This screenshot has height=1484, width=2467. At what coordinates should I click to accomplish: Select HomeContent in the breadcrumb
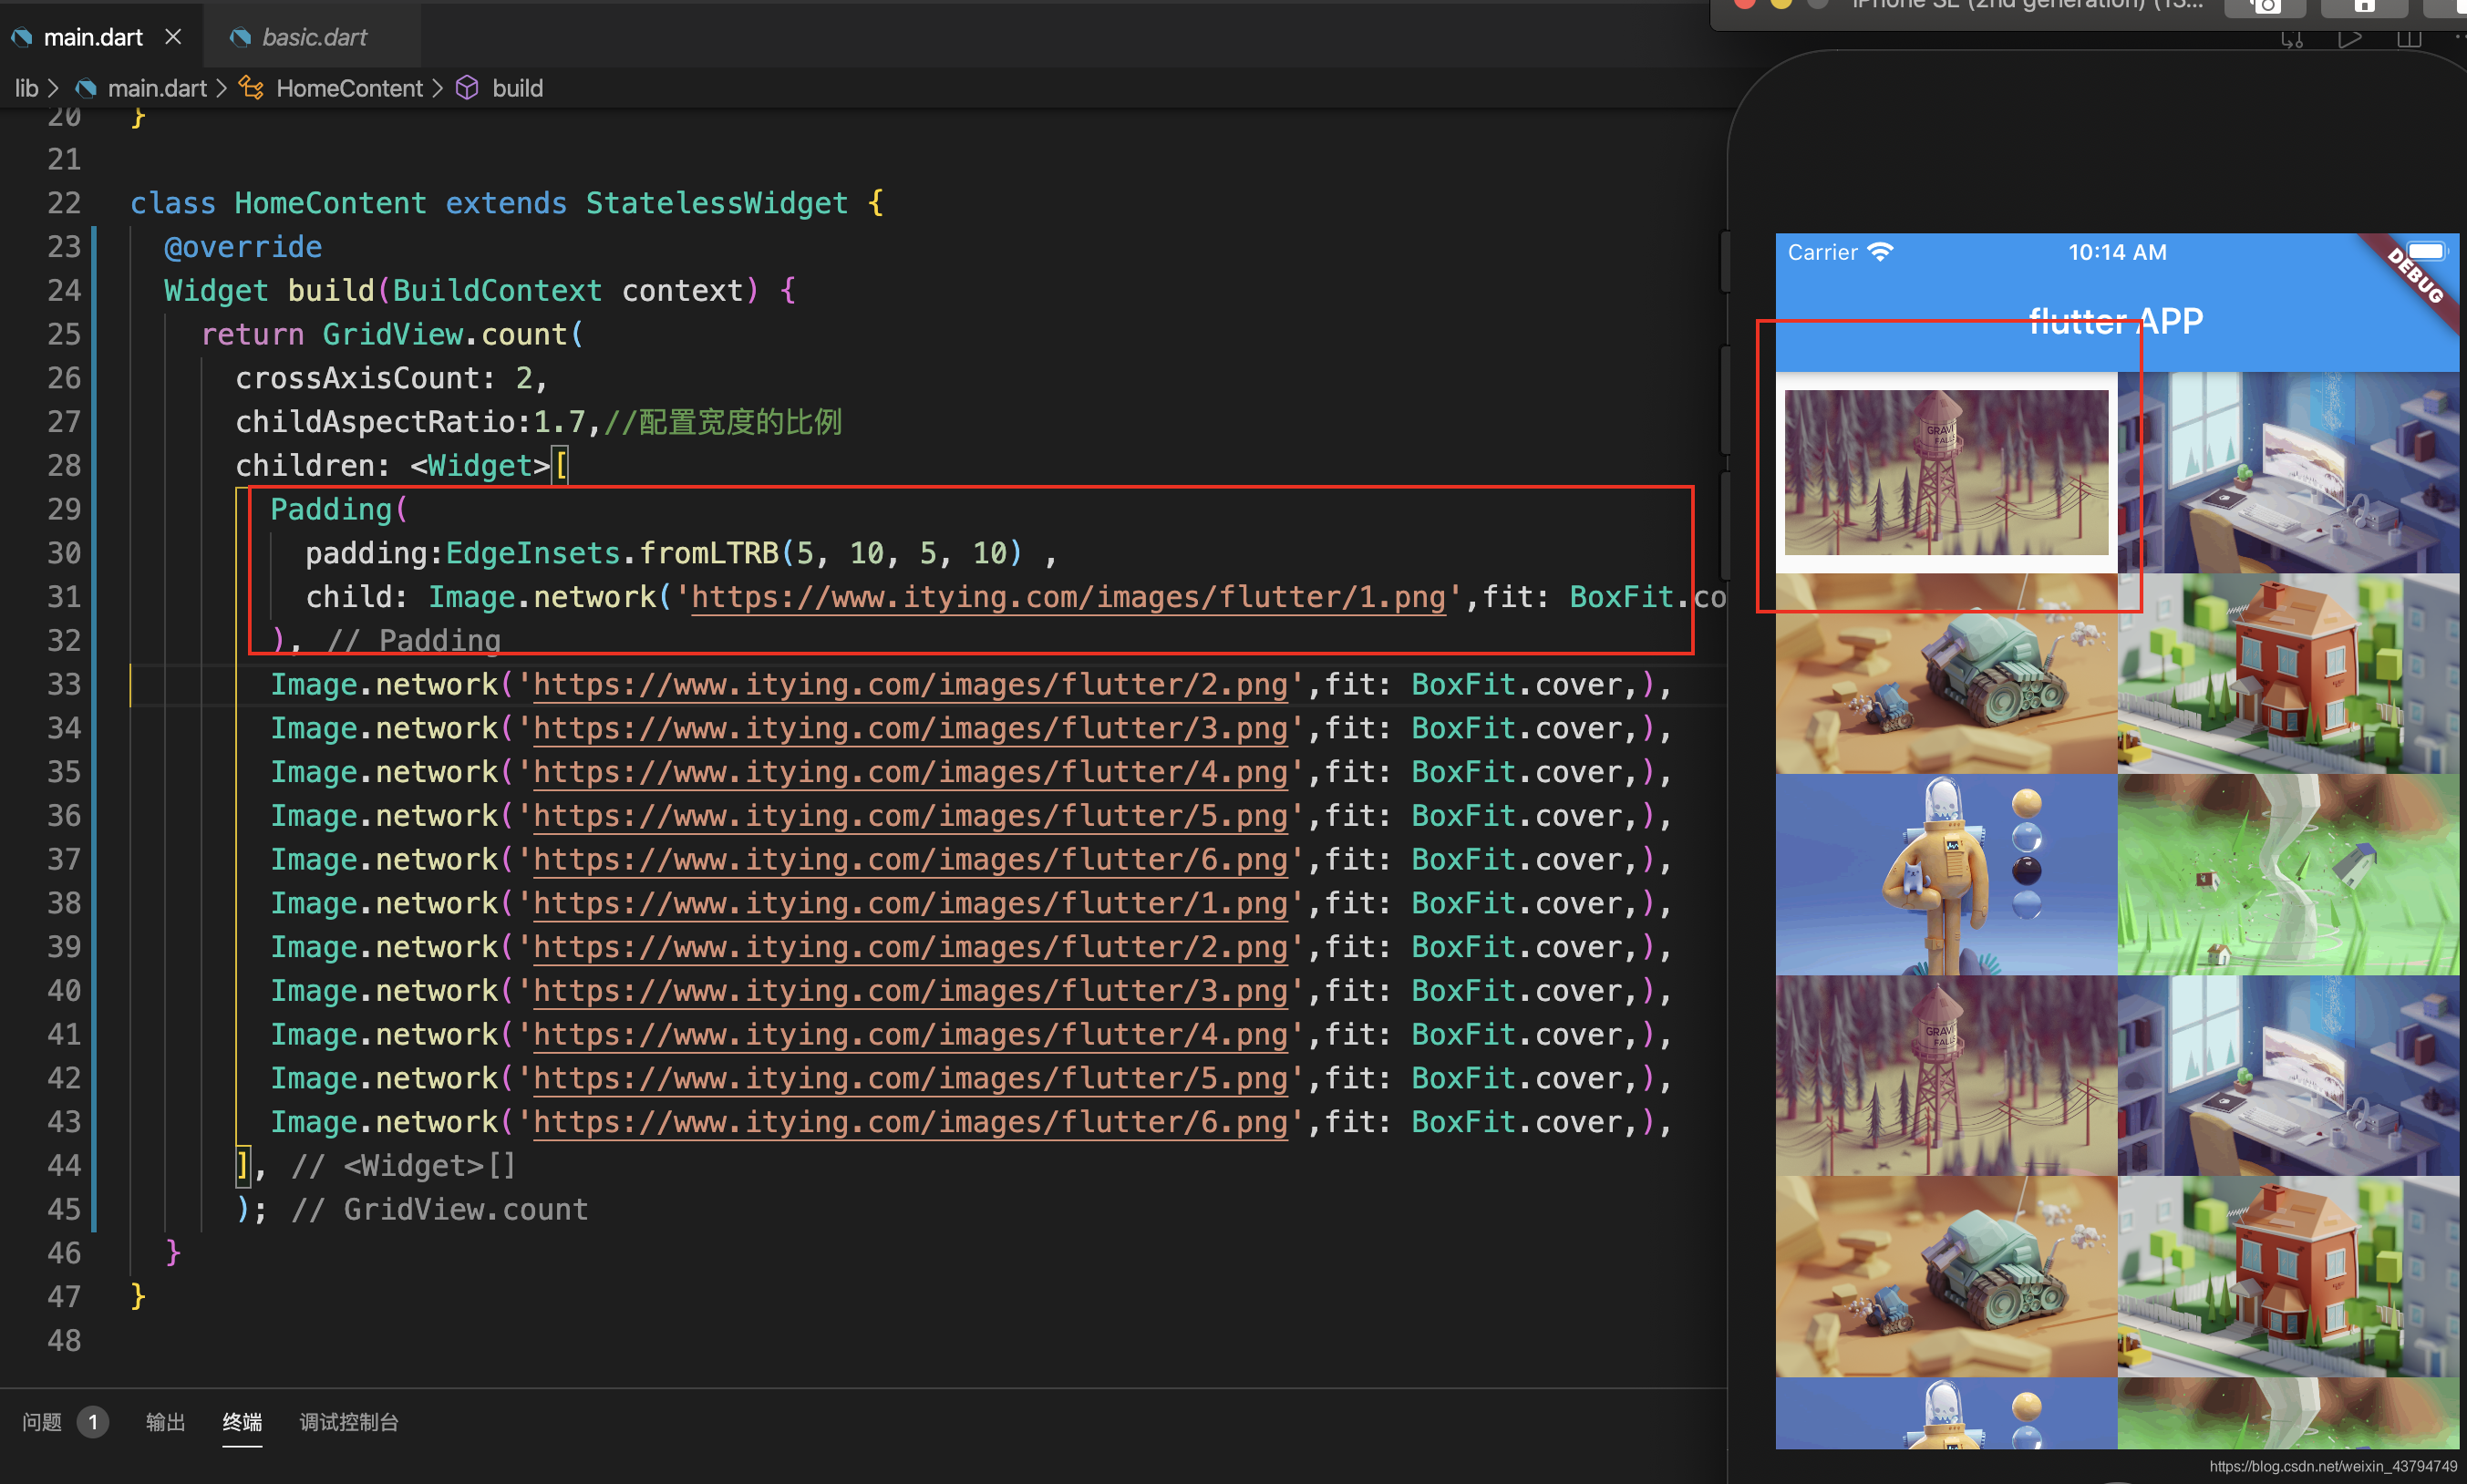pyautogui.click(x=349, y=89)
